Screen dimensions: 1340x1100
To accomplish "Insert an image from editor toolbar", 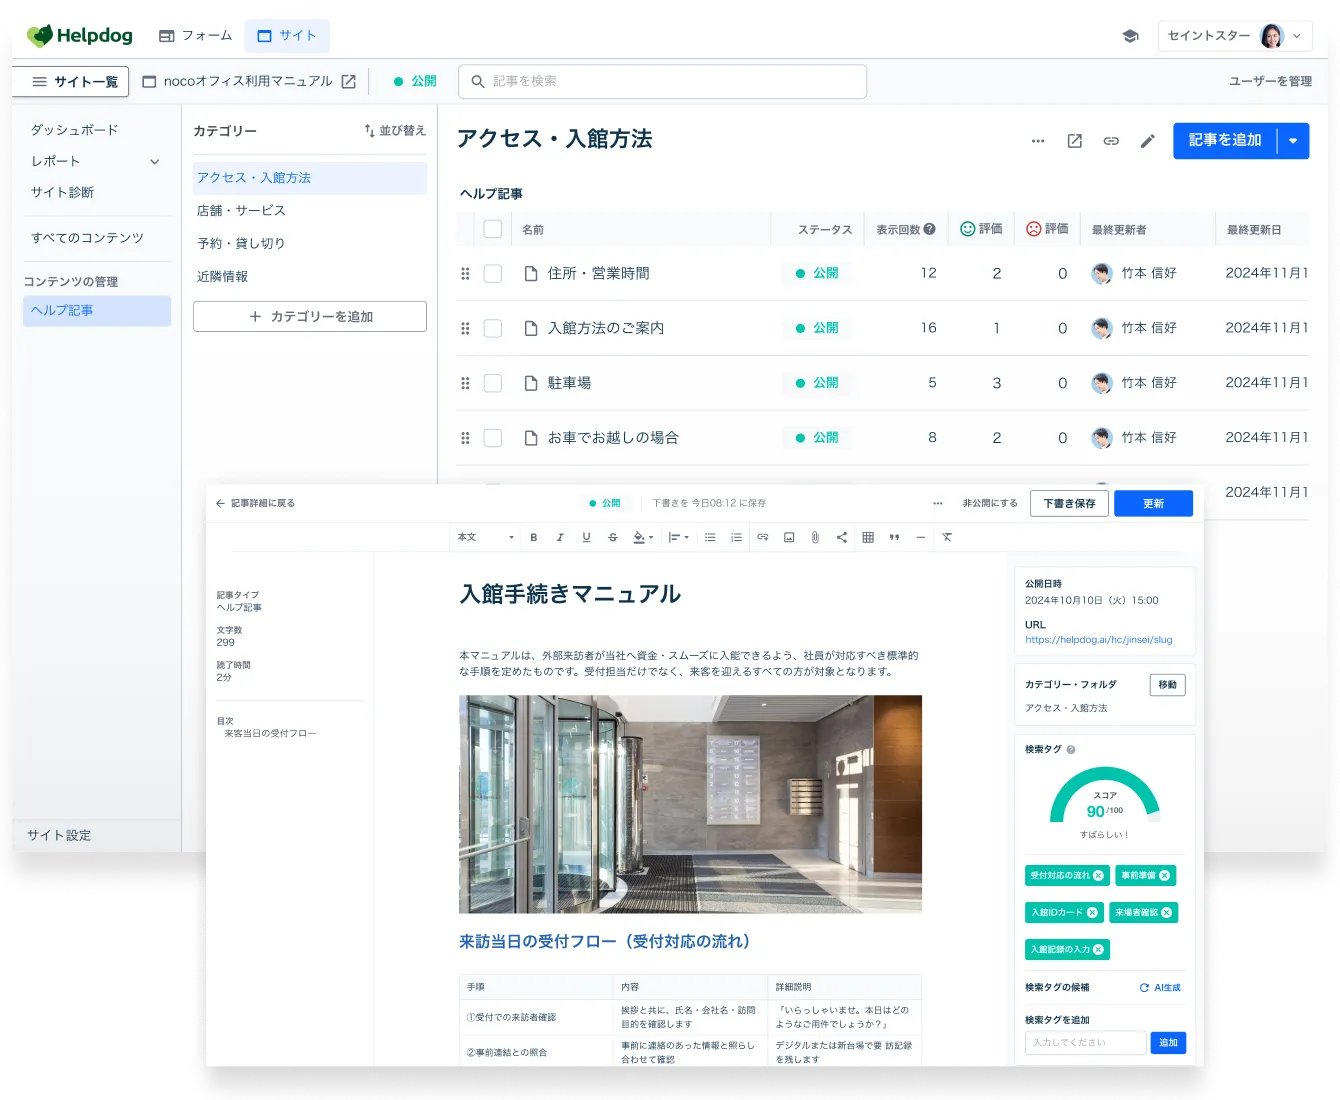I will (x=789, y=538).
